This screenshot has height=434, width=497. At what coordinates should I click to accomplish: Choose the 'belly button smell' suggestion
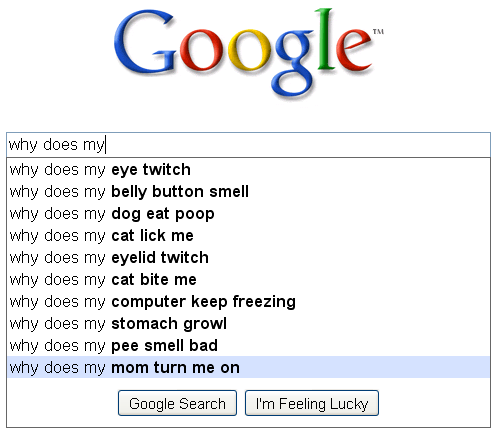point(248,192)
